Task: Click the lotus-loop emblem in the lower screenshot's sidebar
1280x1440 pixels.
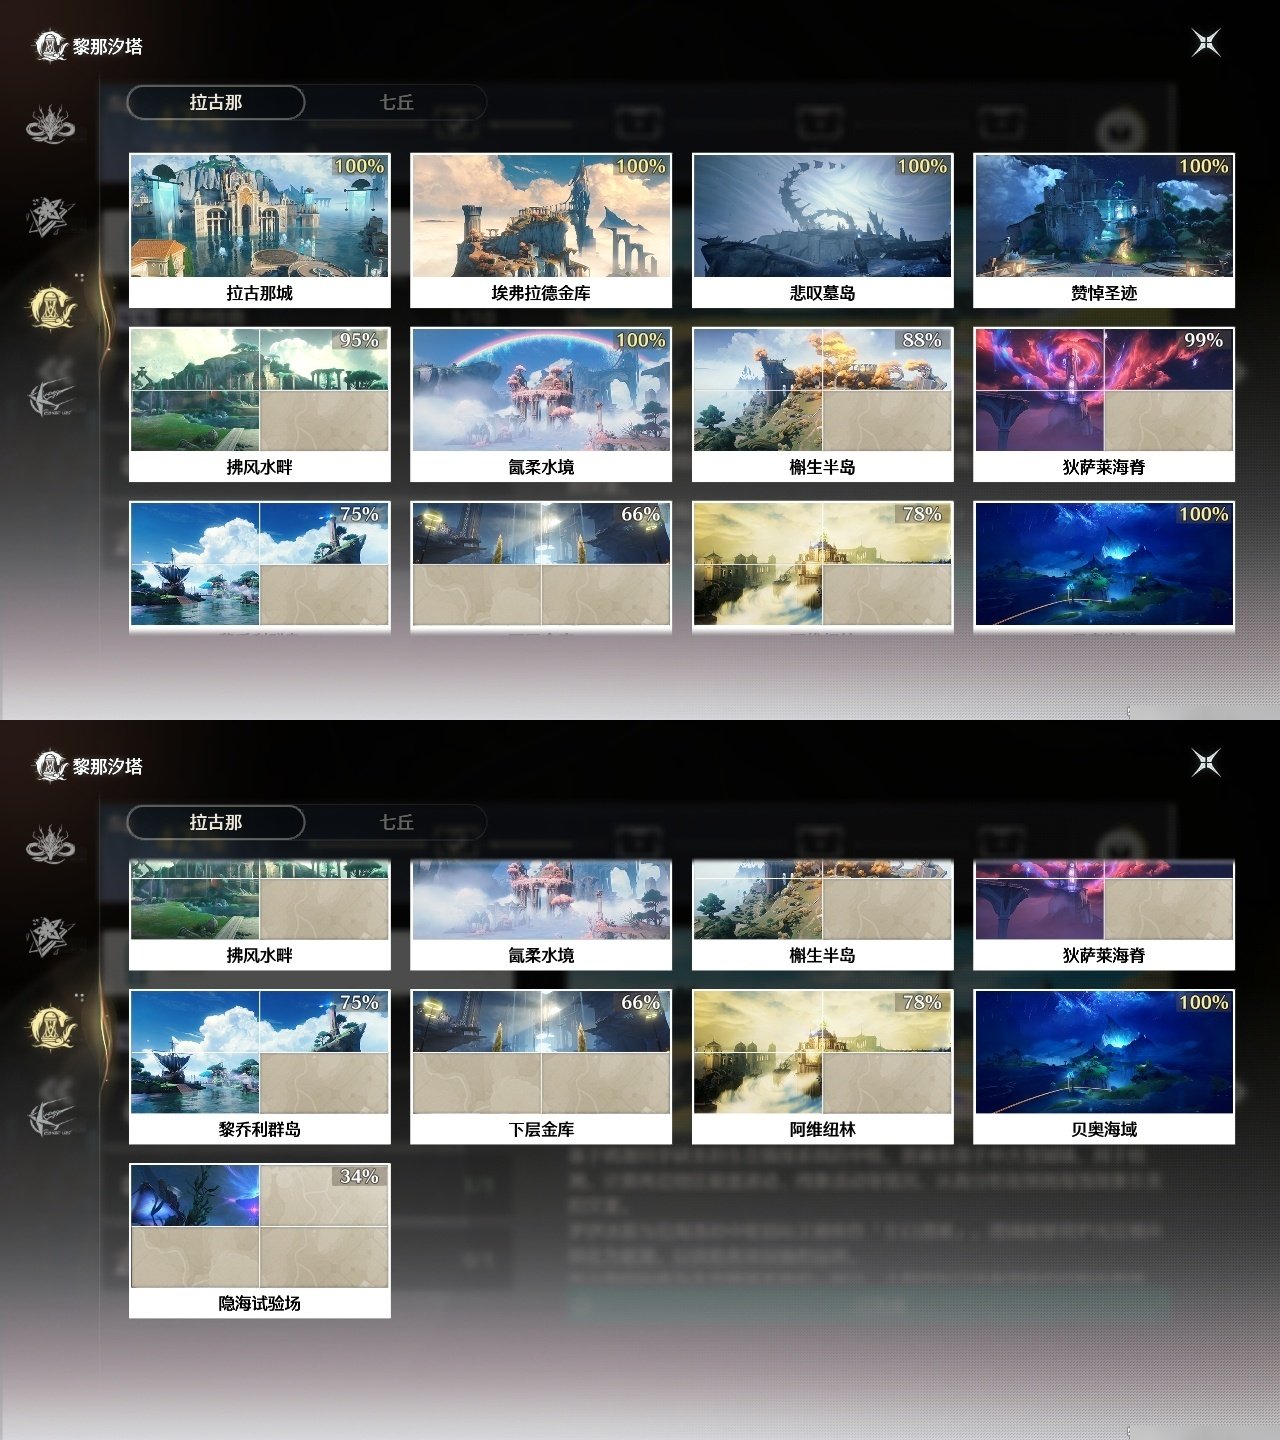Action: (x=50, y=844)
